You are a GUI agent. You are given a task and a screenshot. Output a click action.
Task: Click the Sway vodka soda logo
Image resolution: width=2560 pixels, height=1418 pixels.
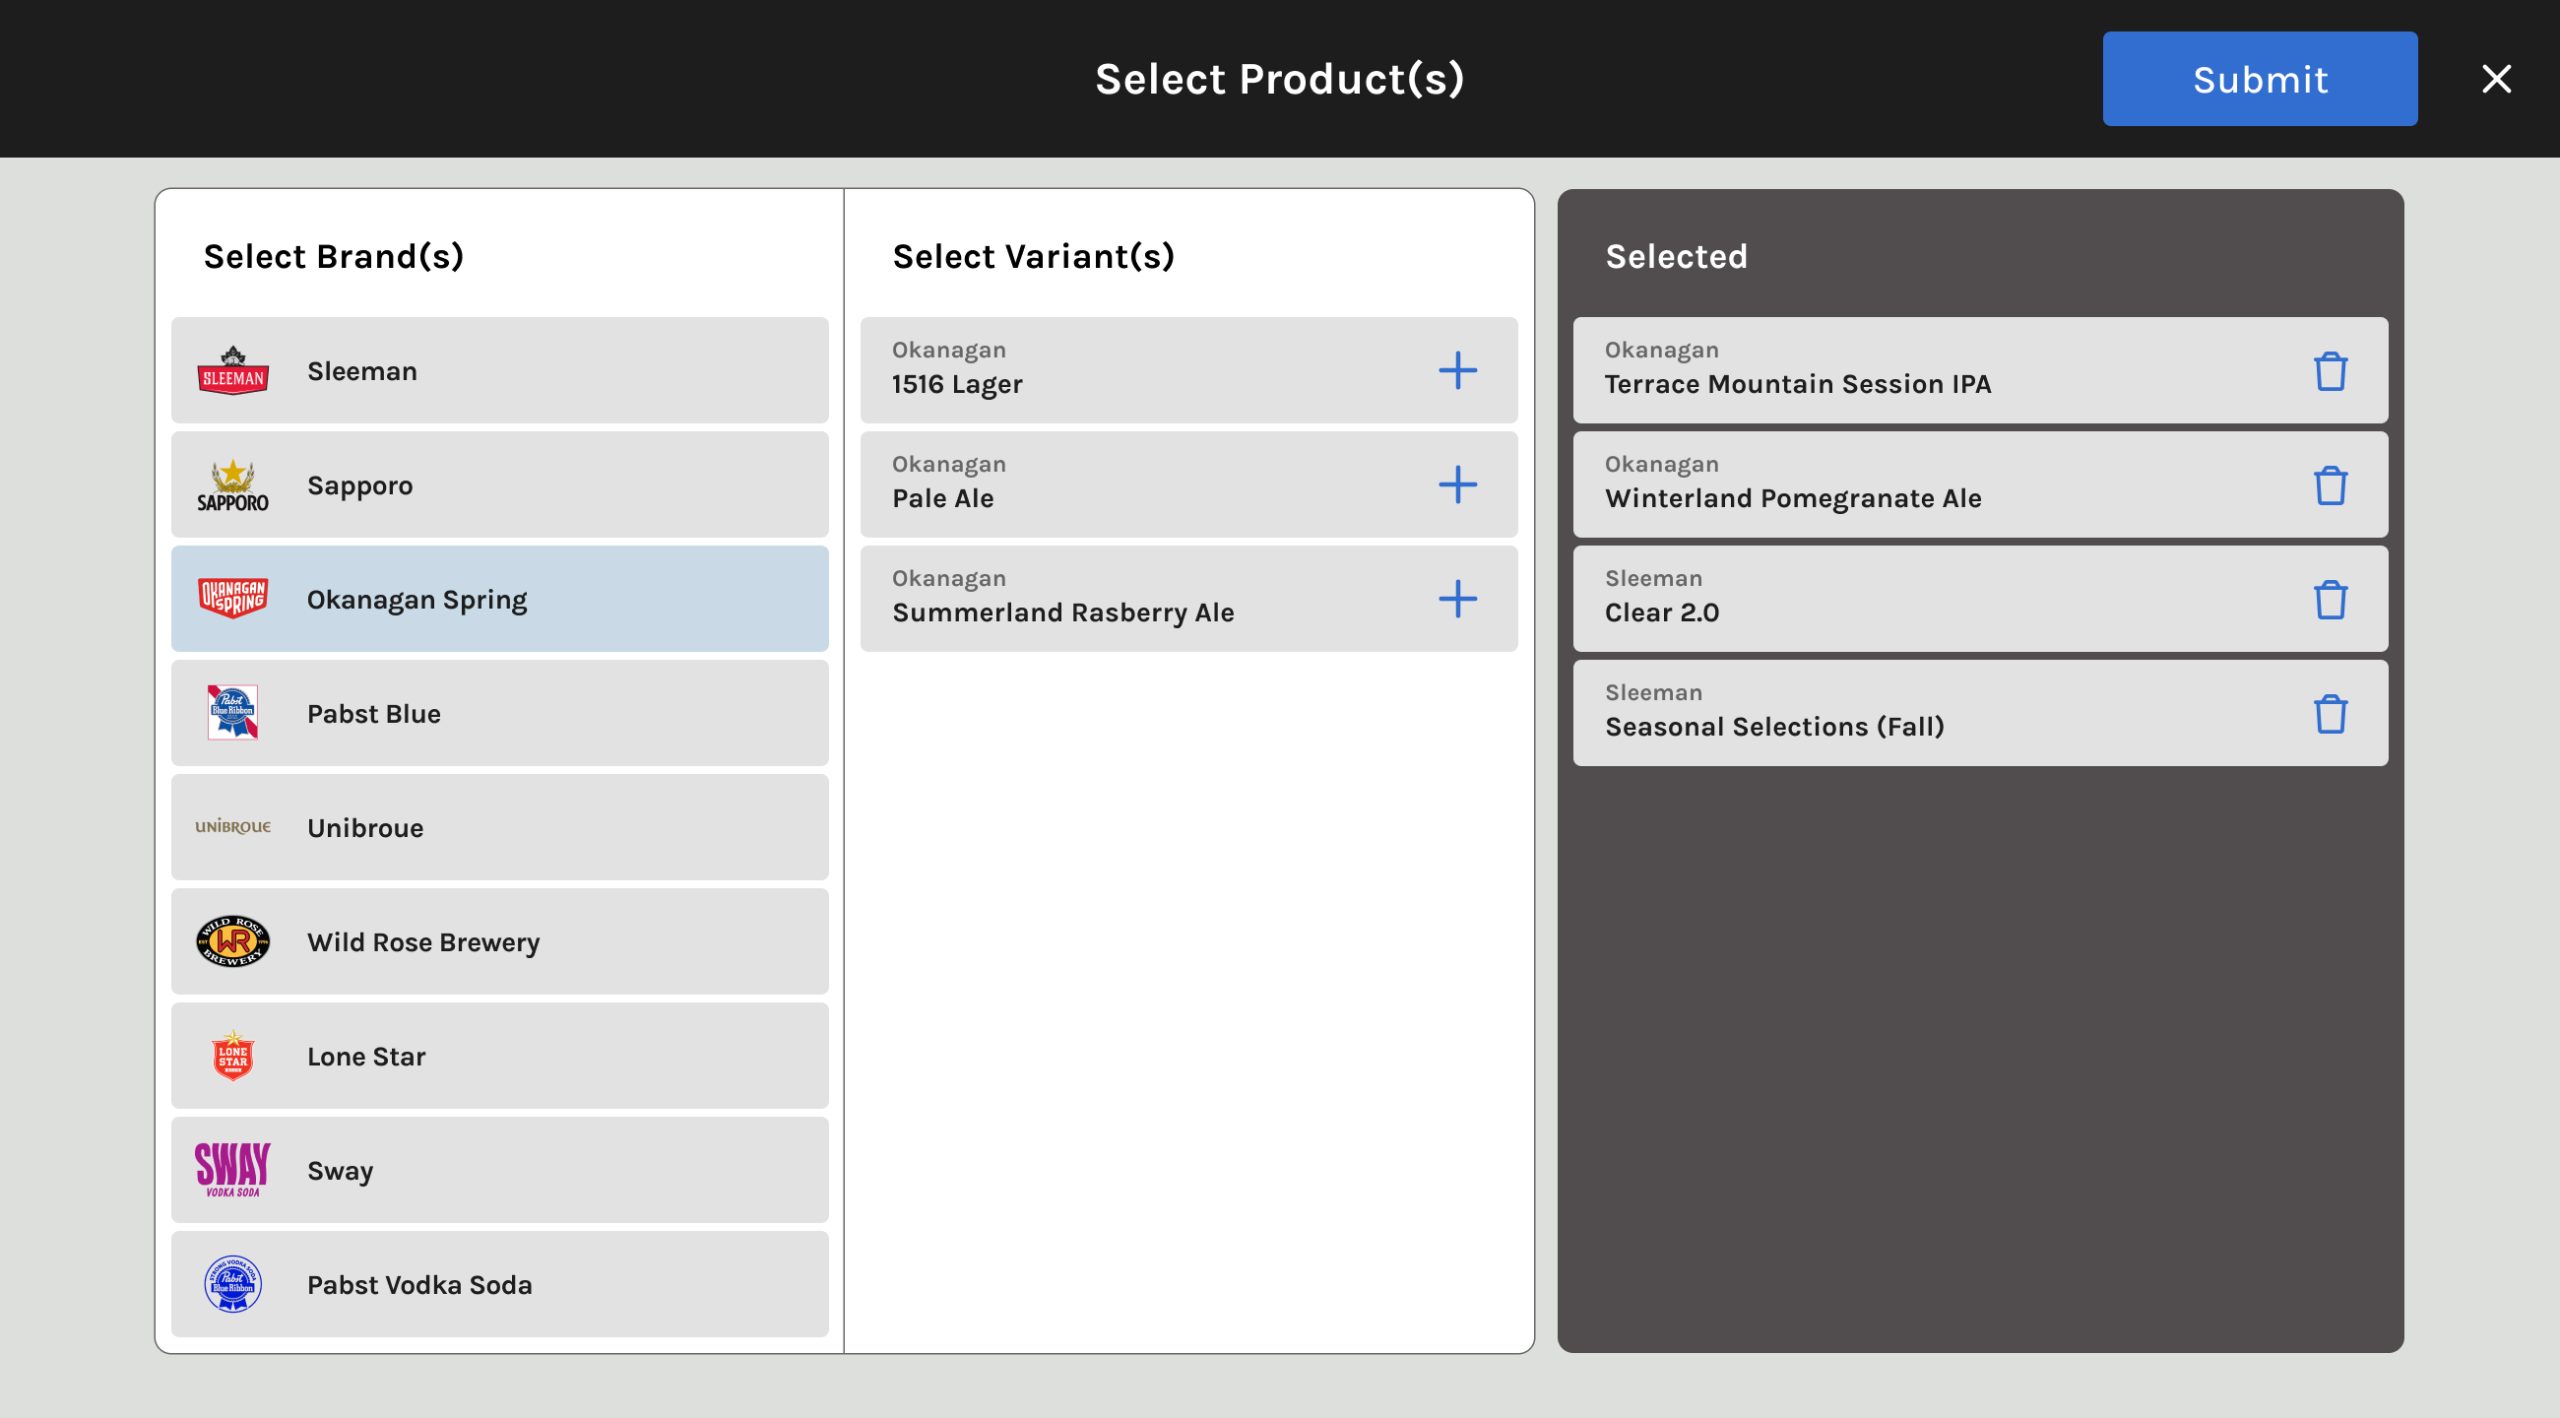point(233,1169)
